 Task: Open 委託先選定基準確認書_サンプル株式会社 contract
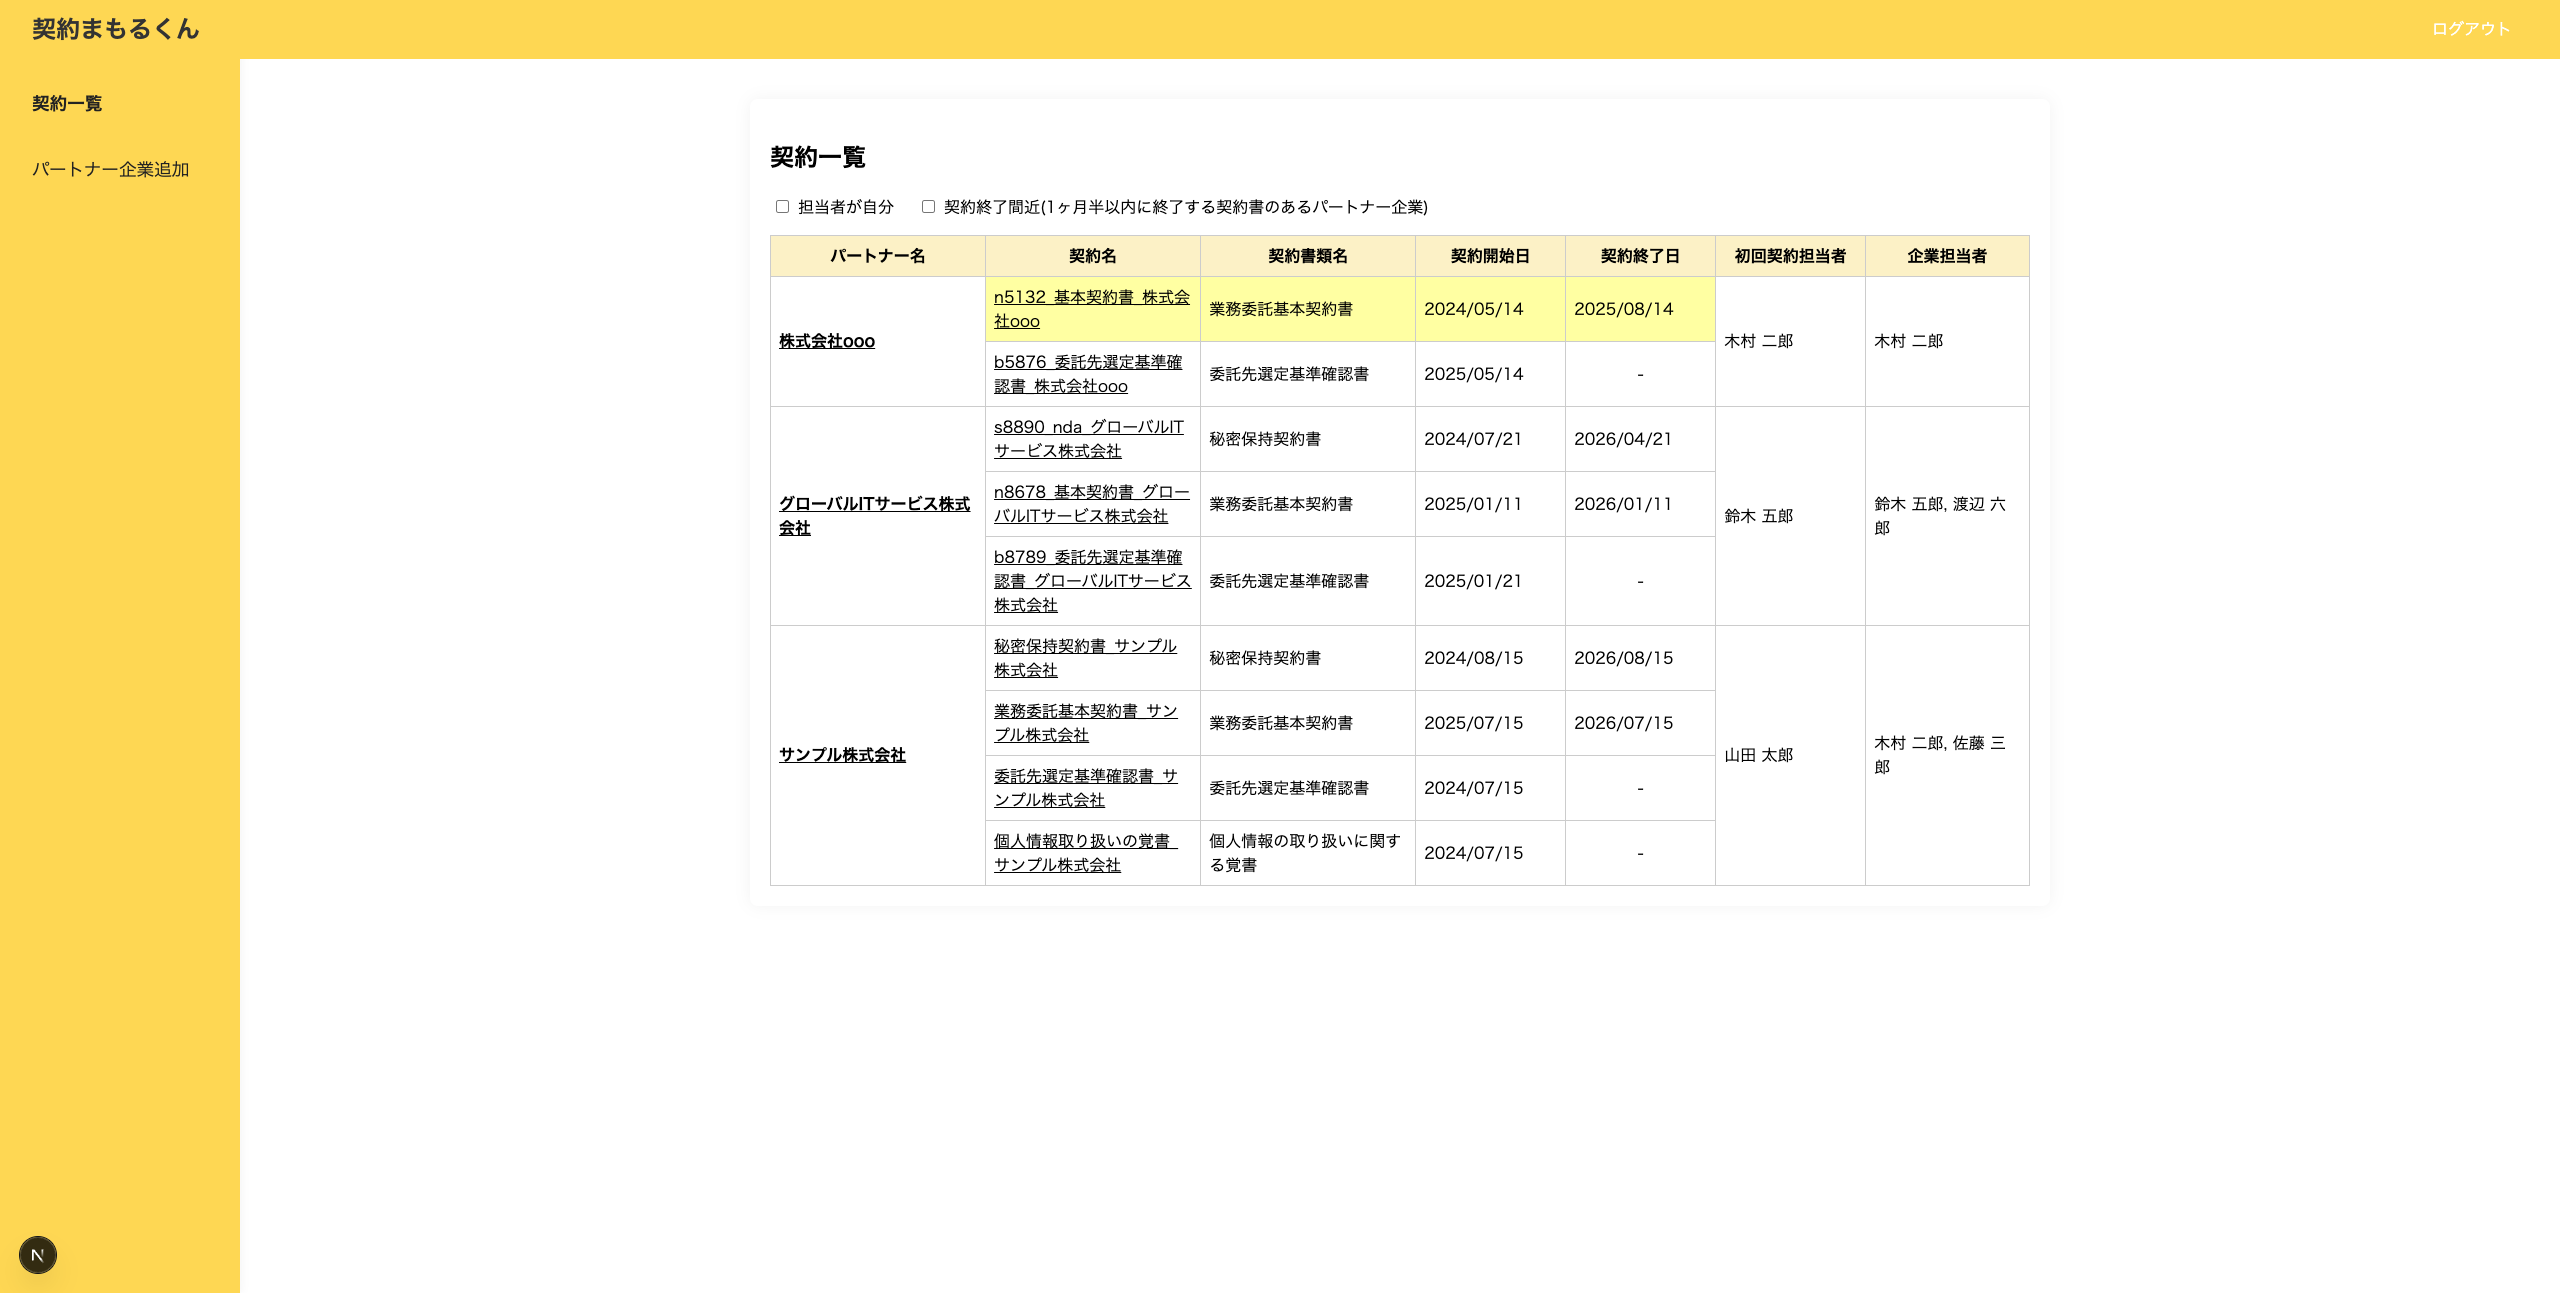pos(1086,788)
